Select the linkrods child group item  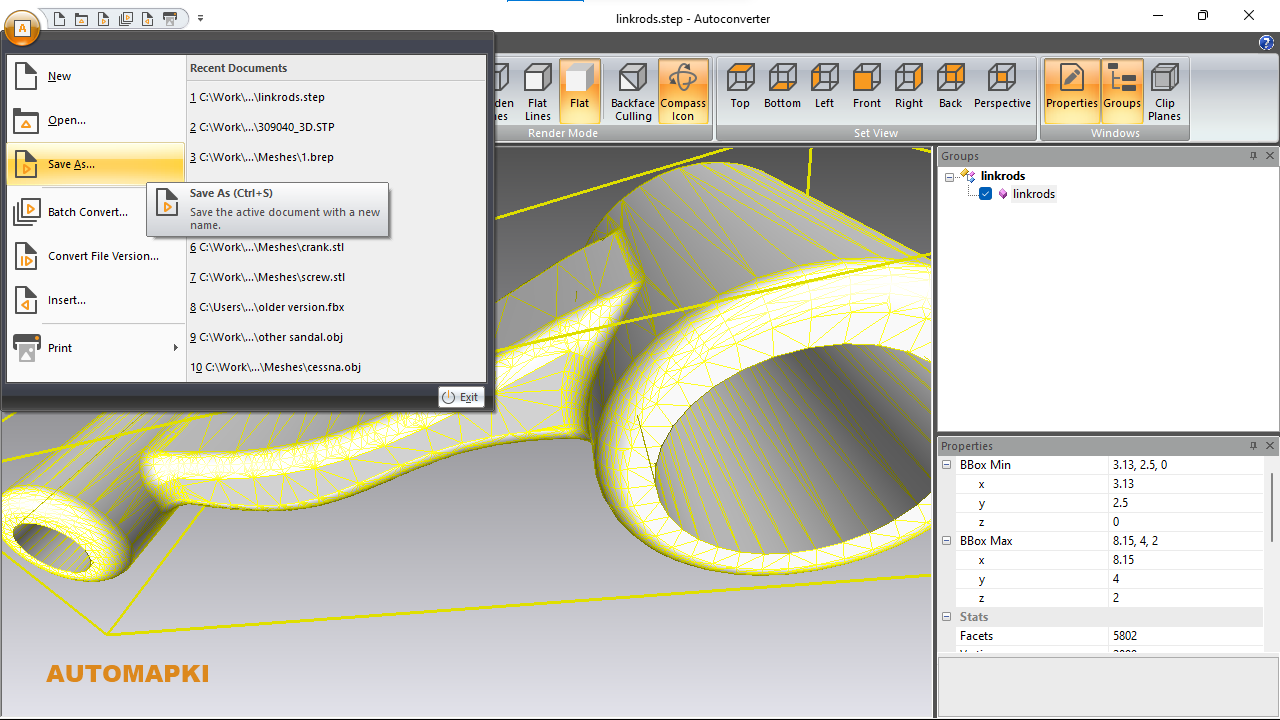(1034, 194)
